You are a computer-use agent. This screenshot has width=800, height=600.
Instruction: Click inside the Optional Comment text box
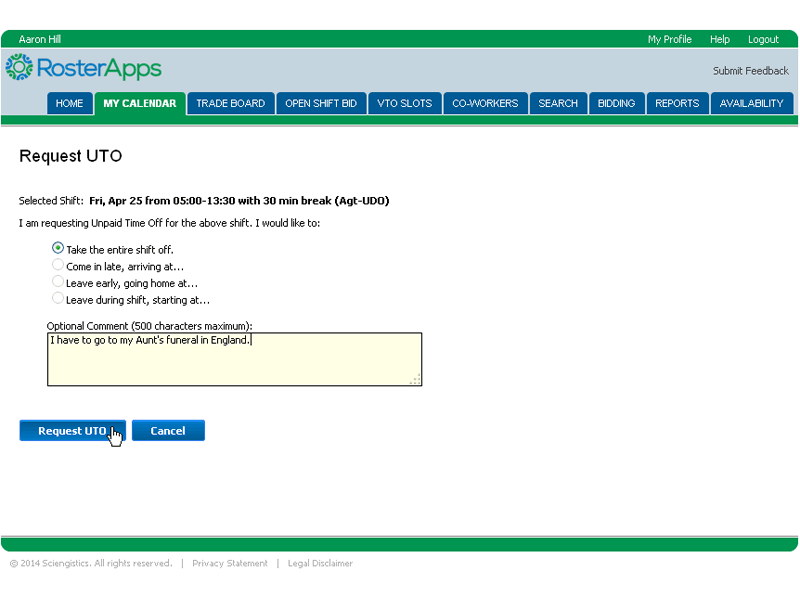(x=234, y=363)
